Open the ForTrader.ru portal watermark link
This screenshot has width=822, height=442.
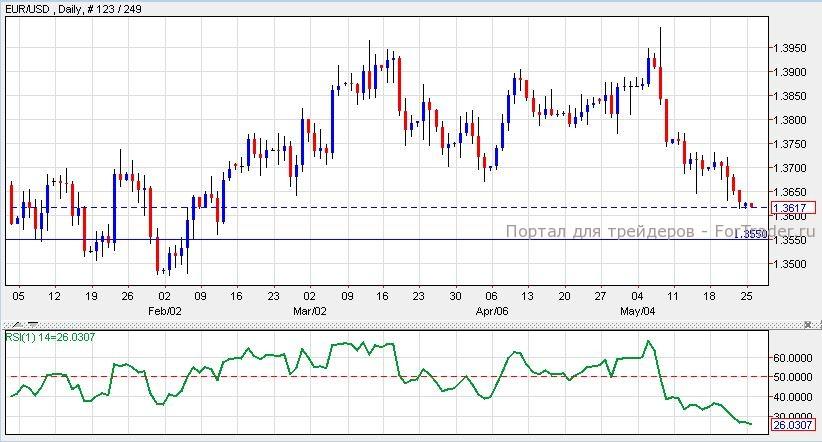660,231
